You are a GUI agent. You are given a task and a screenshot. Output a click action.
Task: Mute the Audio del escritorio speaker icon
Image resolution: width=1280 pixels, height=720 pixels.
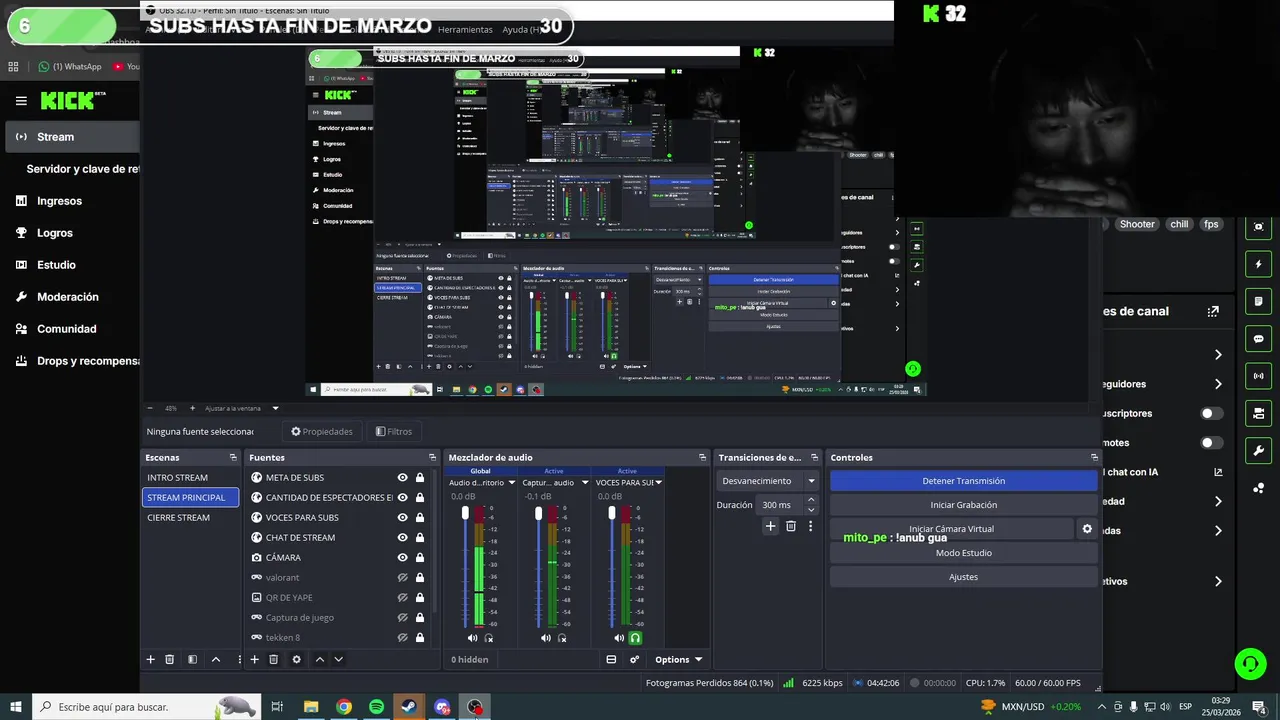click(472, 638)
